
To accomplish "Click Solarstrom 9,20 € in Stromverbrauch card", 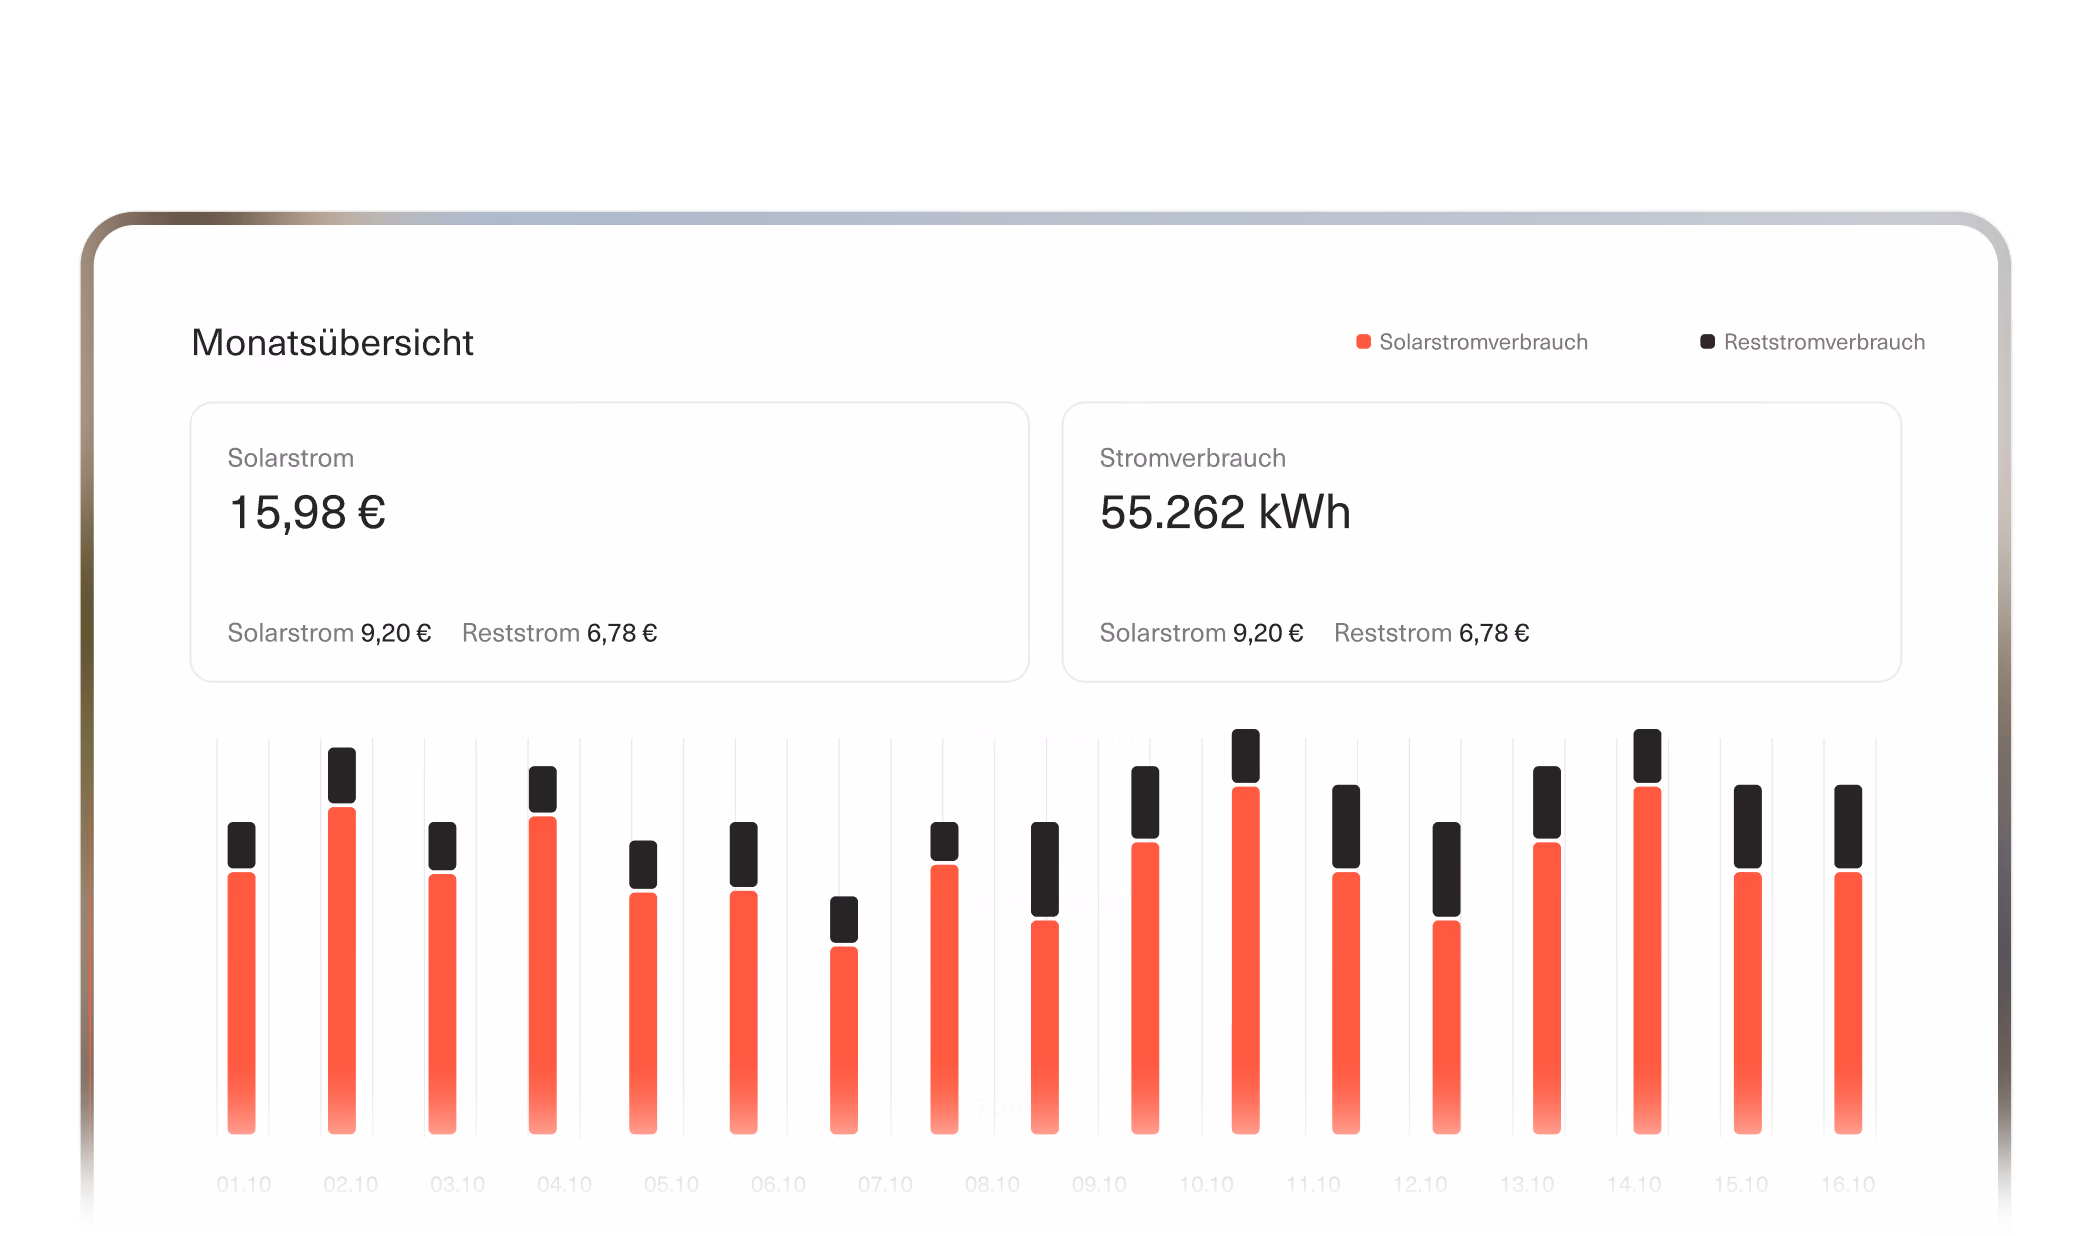I will (x=1201, y=633).
